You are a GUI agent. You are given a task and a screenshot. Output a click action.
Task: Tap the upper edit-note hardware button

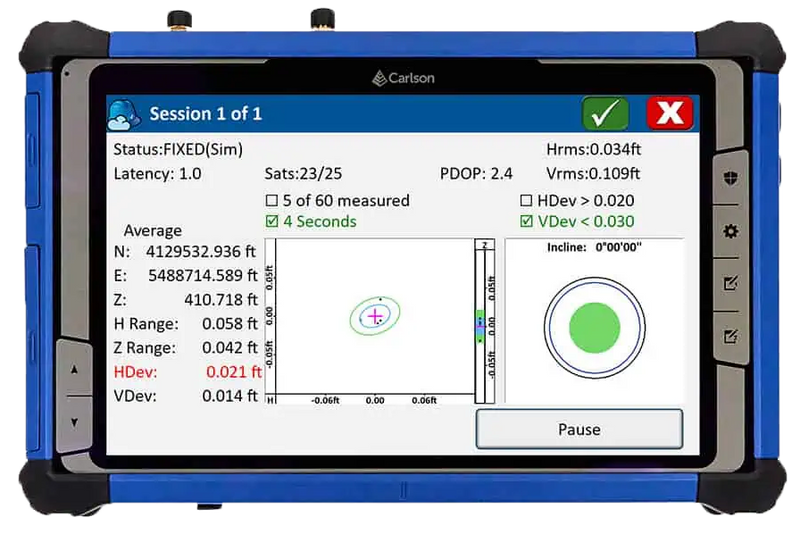[731, 283]
